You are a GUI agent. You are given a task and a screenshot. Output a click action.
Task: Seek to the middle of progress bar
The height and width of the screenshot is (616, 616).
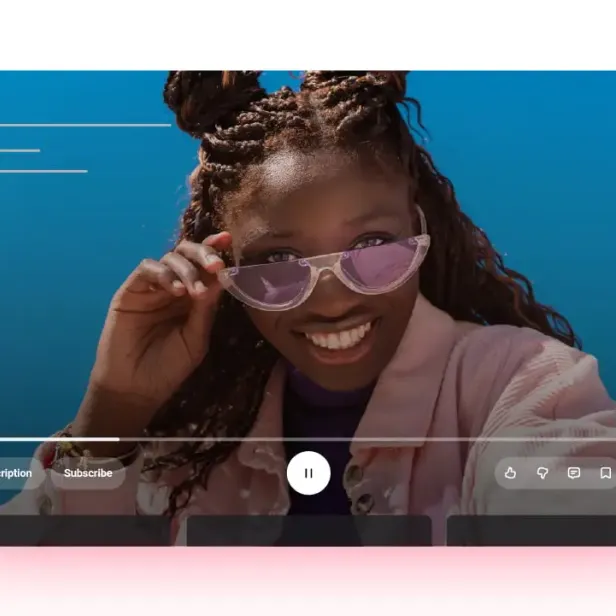point(308,439)
